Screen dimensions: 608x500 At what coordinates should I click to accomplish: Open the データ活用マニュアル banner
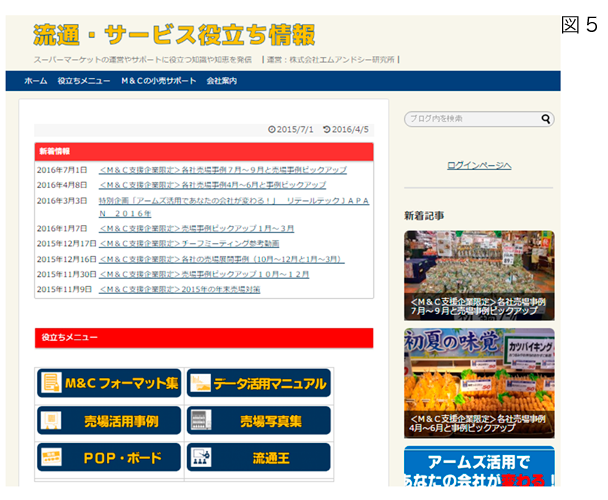point(259,383)
